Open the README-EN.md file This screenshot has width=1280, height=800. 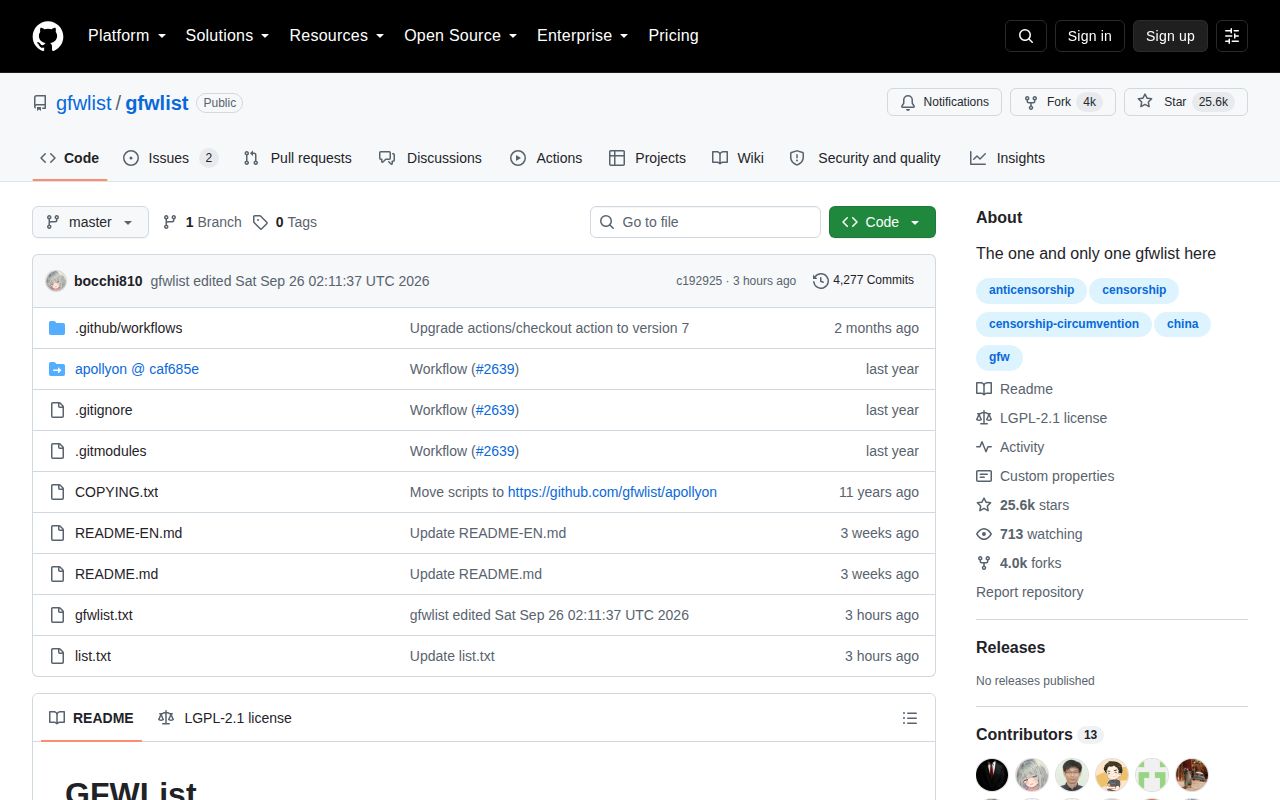pos(128,533)
